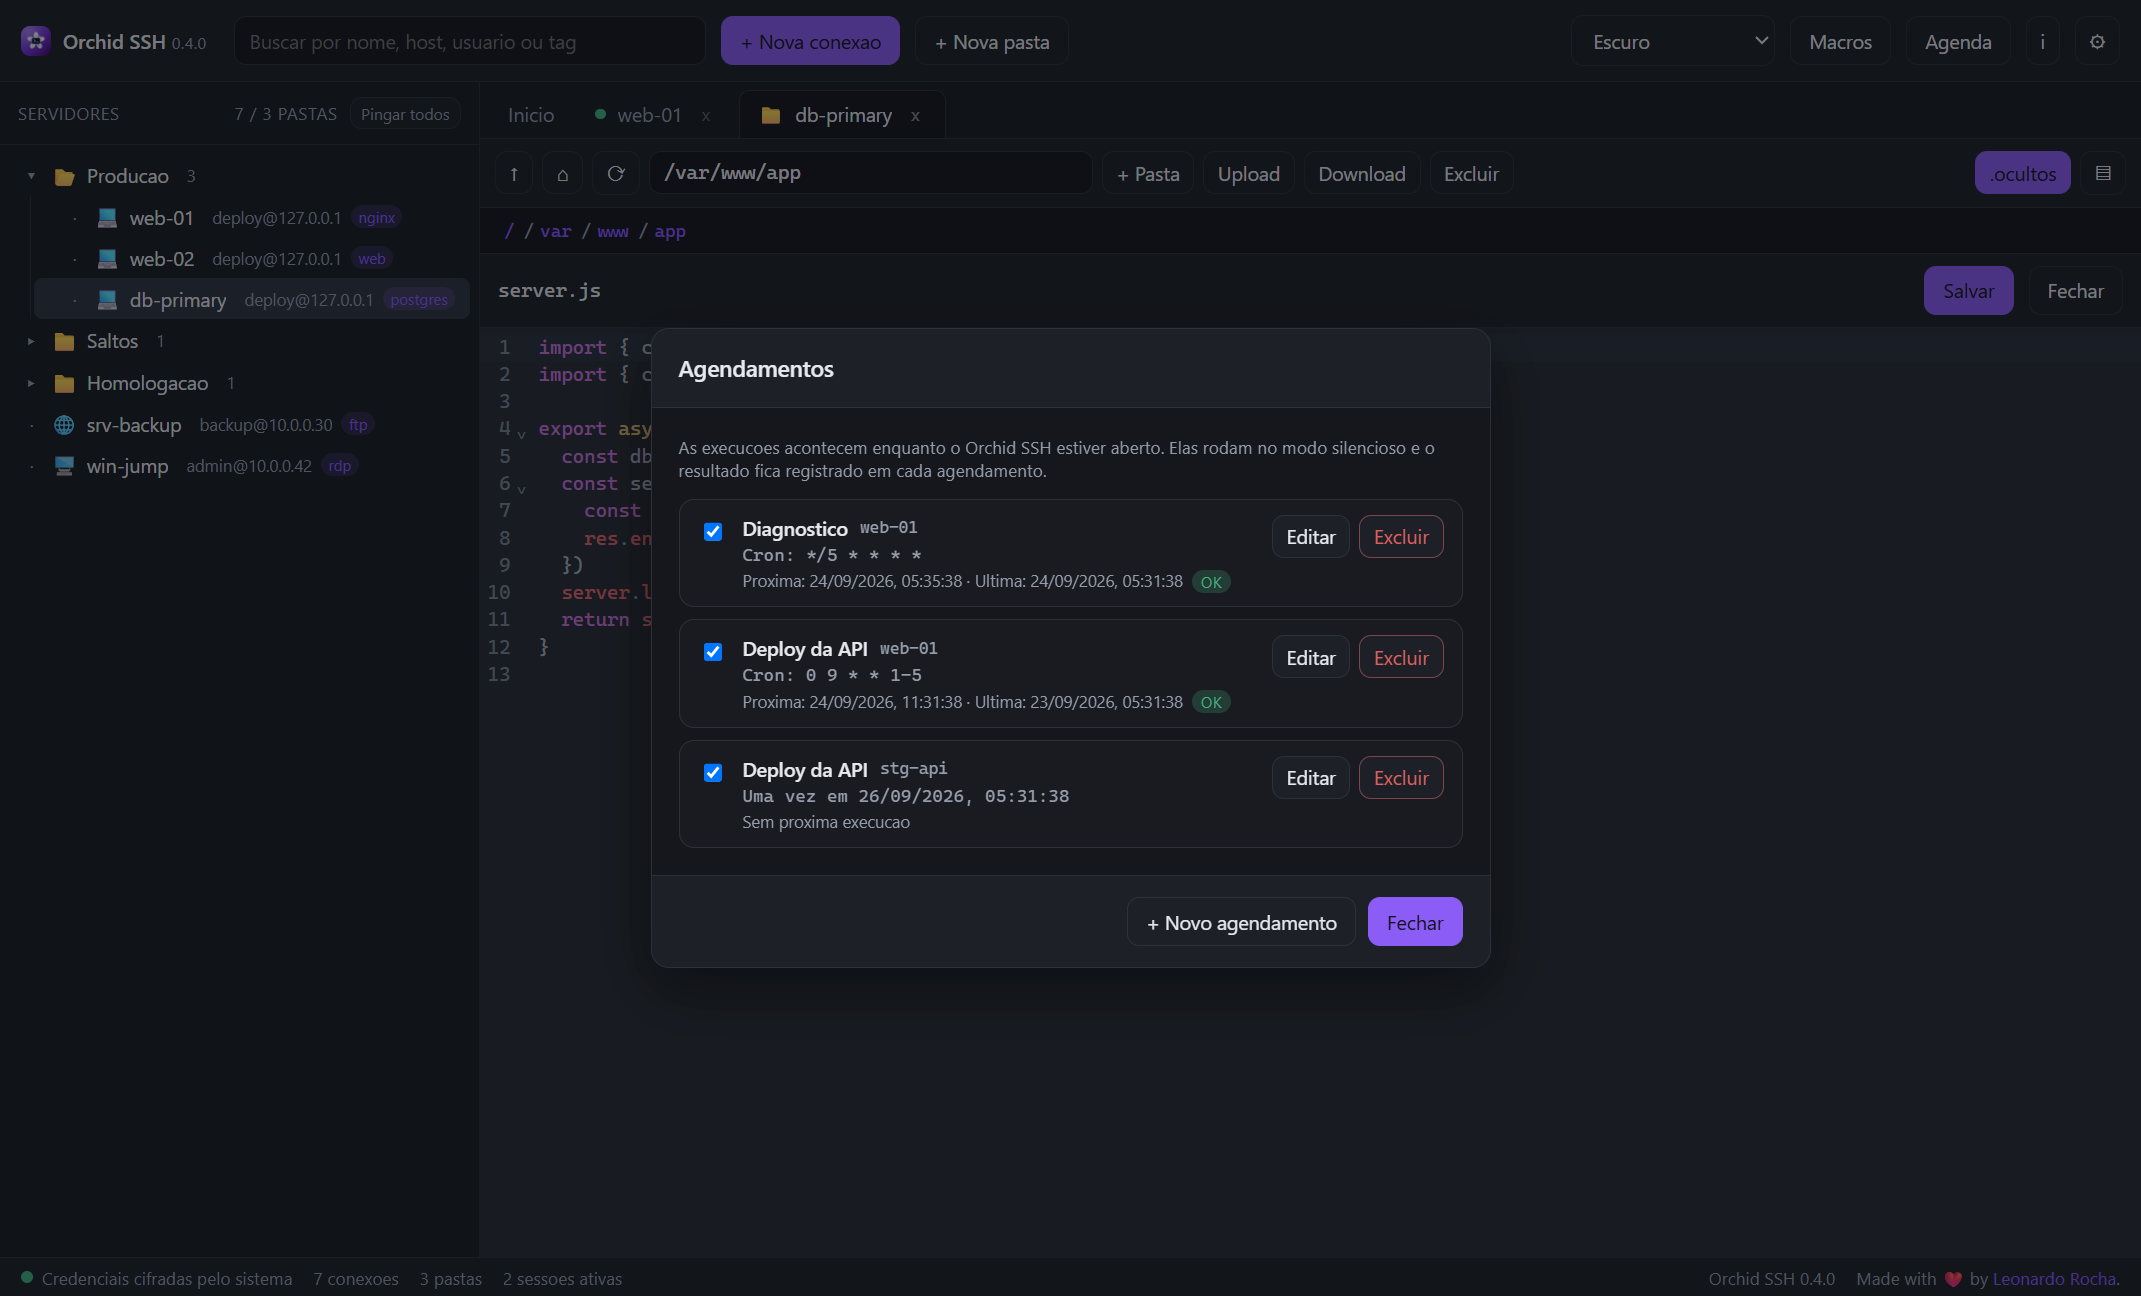
Task: Open Leonardo Rocha link
Action: 2054,1279
